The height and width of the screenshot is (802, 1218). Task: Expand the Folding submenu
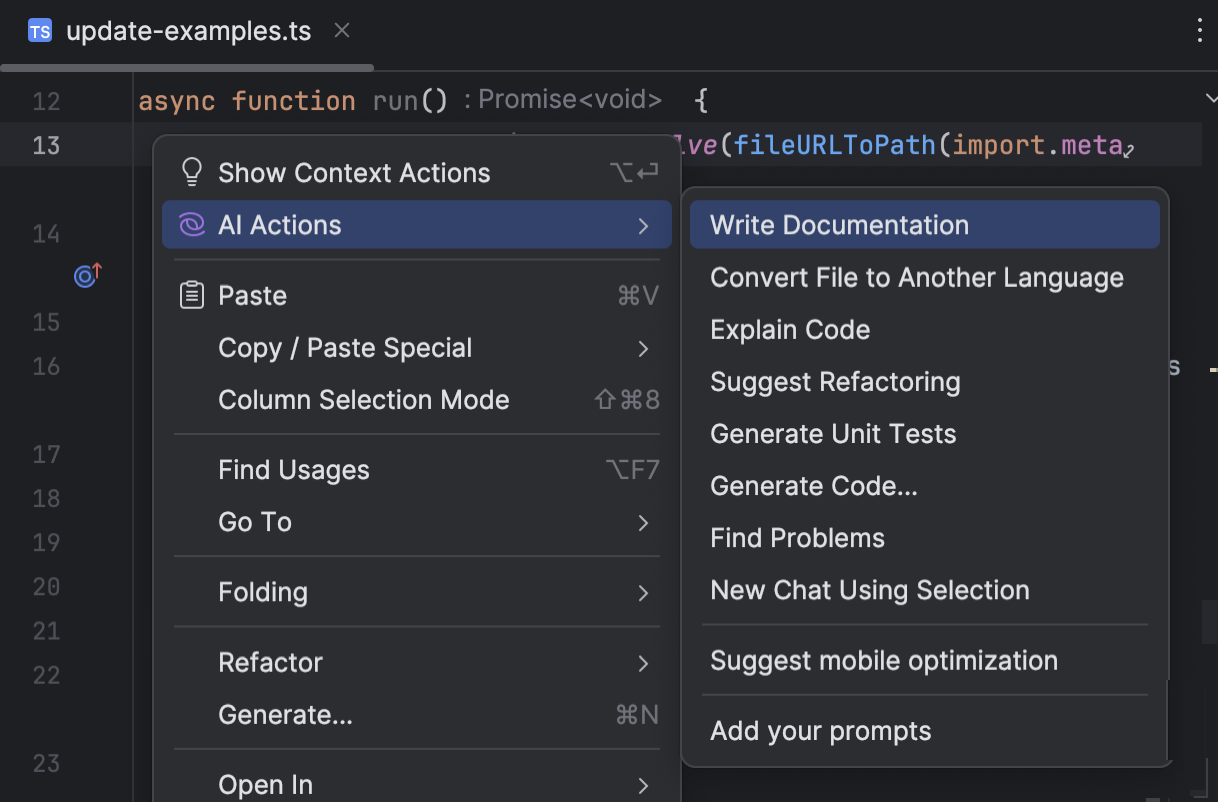[643, 593]
